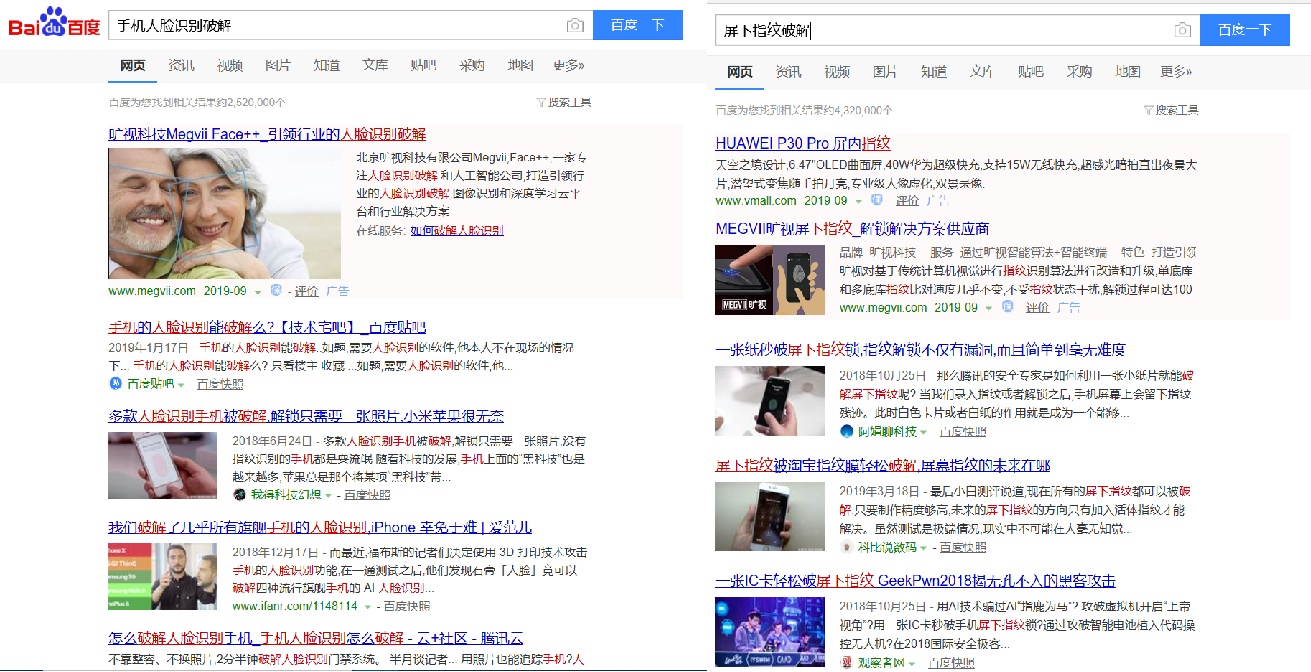The image size is (1311, 672).
Task: Open the 旷视科技Megvii Face++ ad result title
Action: tap(267, 134)
